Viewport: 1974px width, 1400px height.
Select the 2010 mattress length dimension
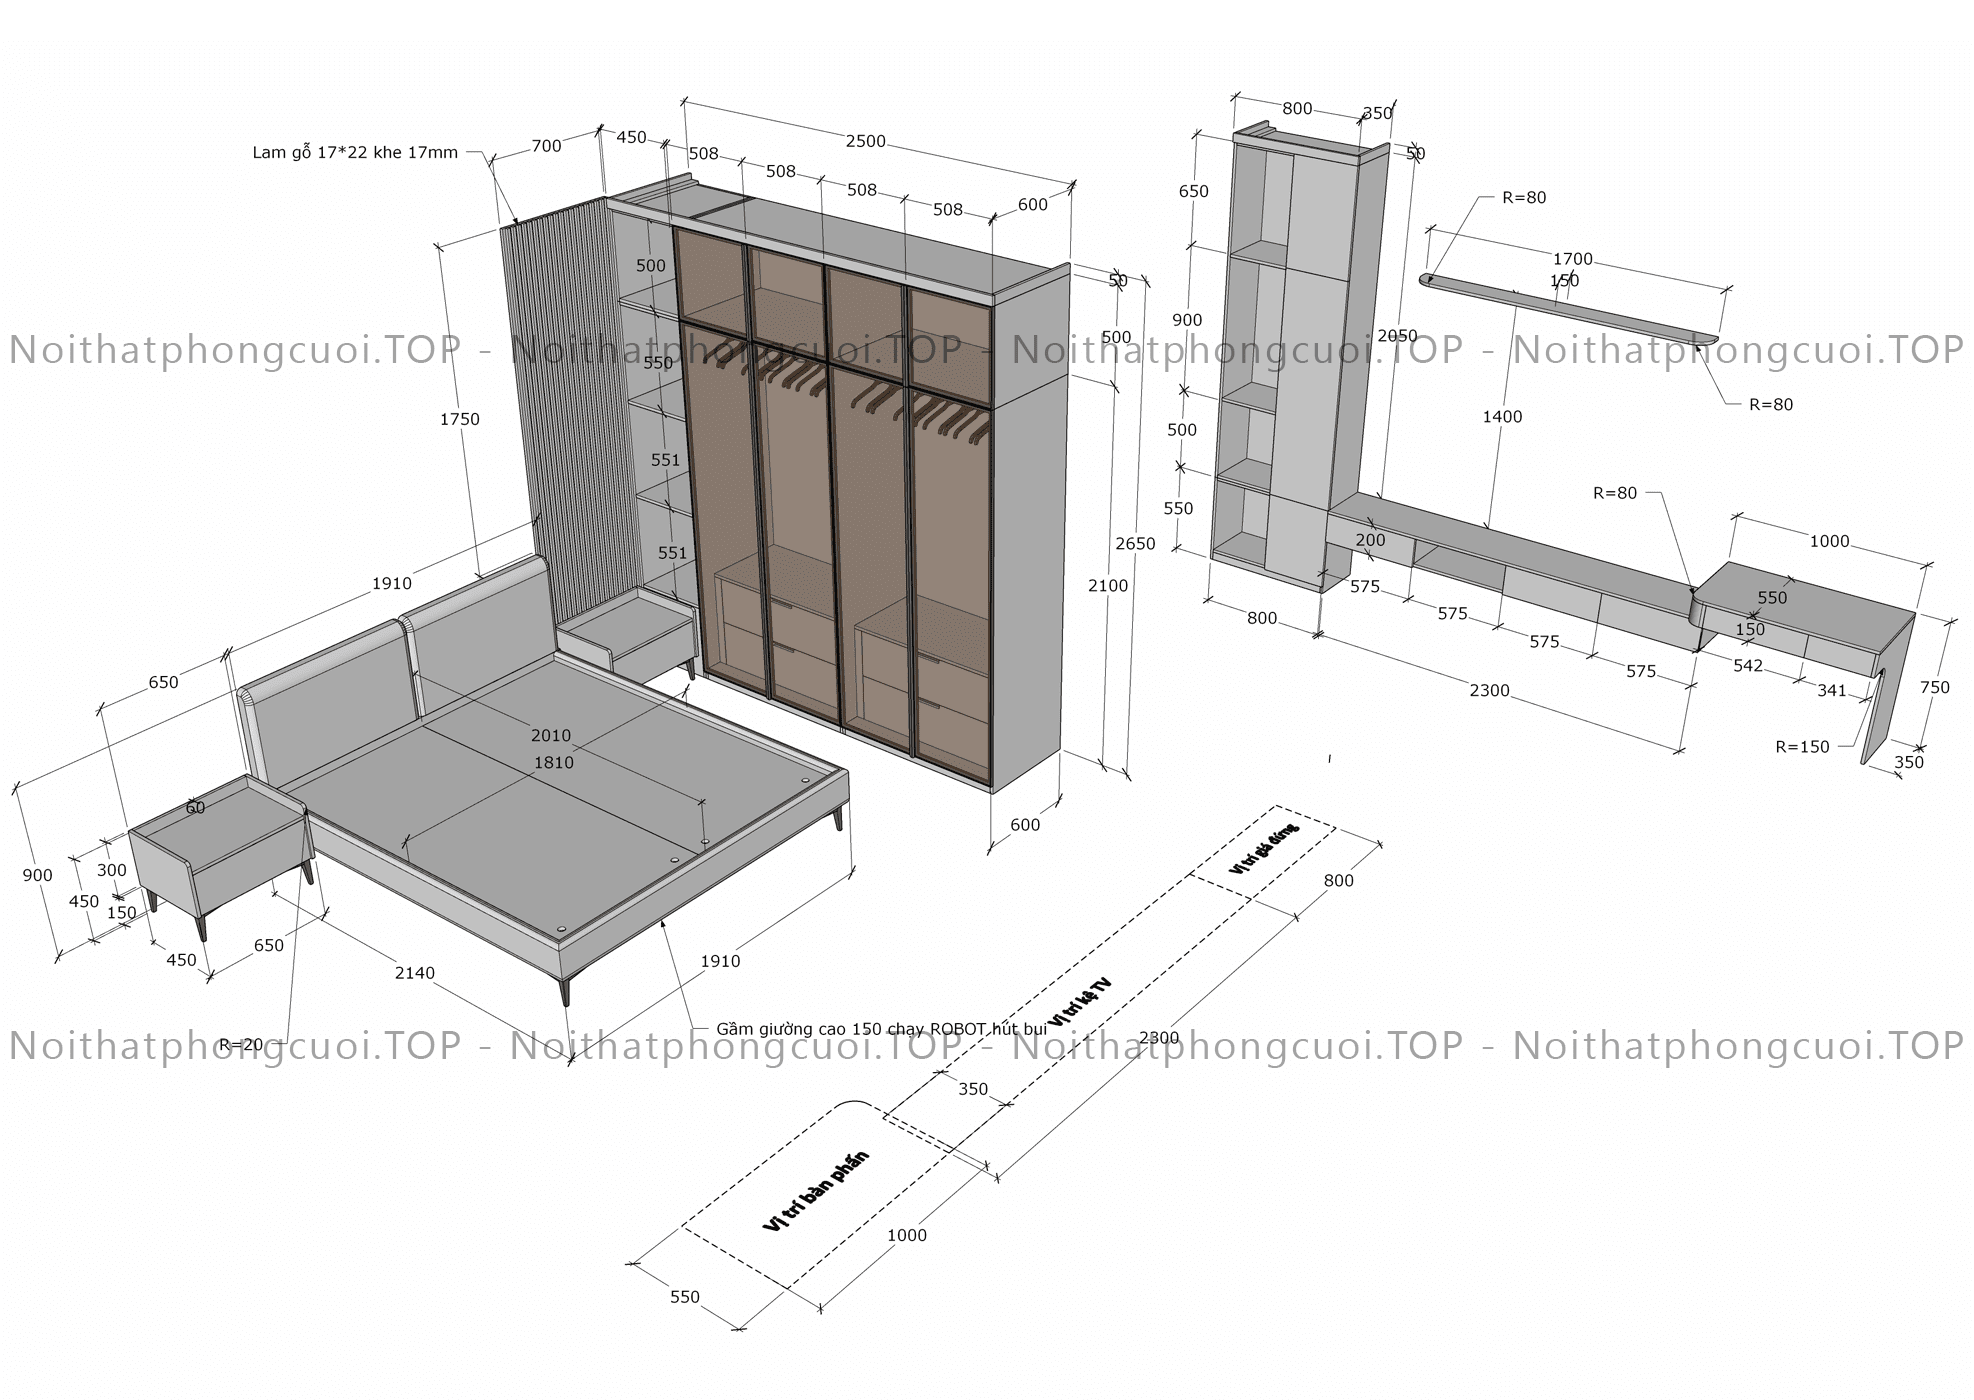click(x=550, y=736)
